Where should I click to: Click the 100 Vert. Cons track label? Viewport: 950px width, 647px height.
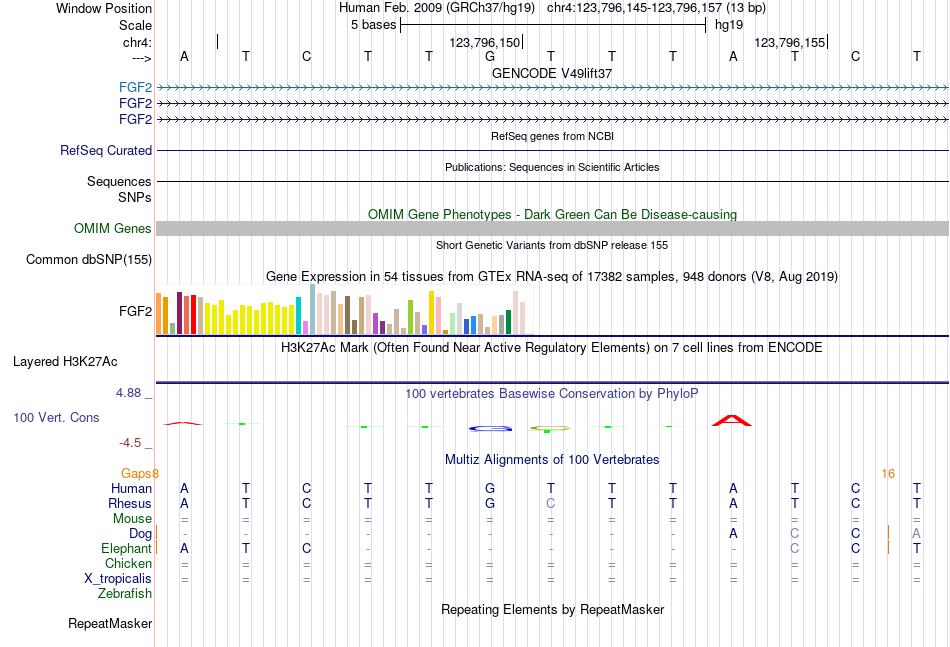56,417
